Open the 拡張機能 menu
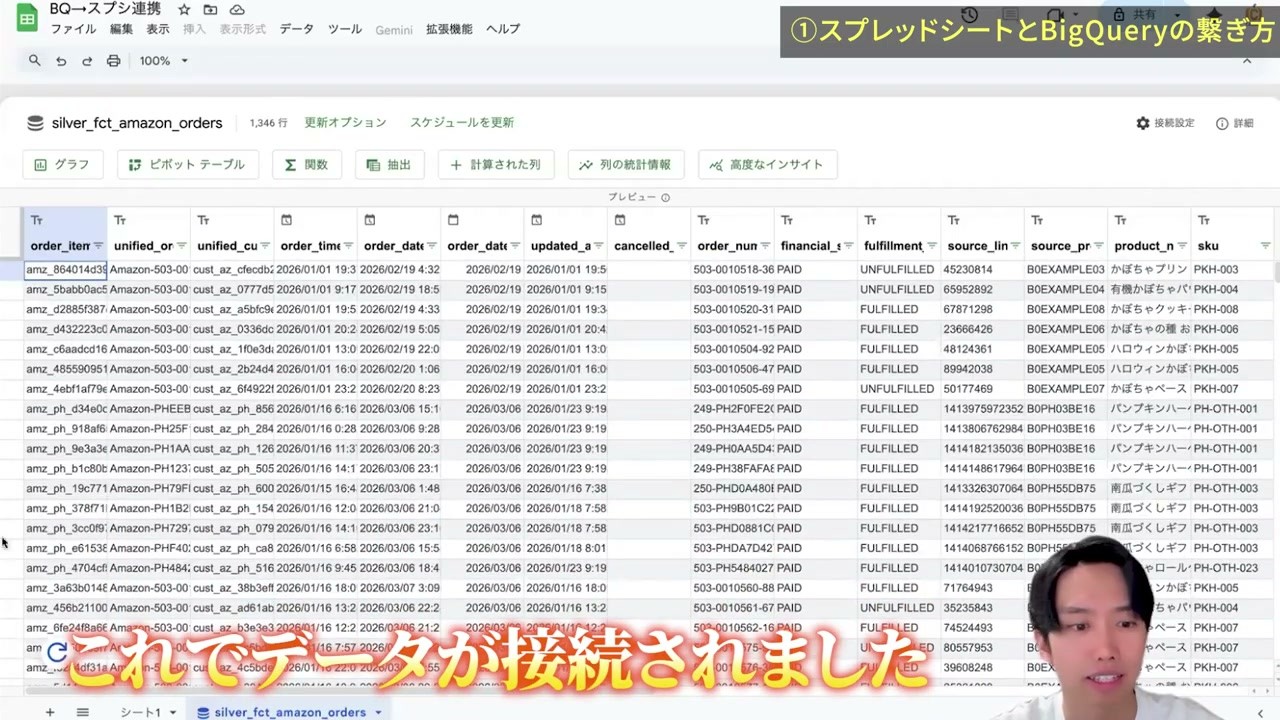Image resolution: width=1280 pixels, height=720 pixels. [x=449, y=29]
